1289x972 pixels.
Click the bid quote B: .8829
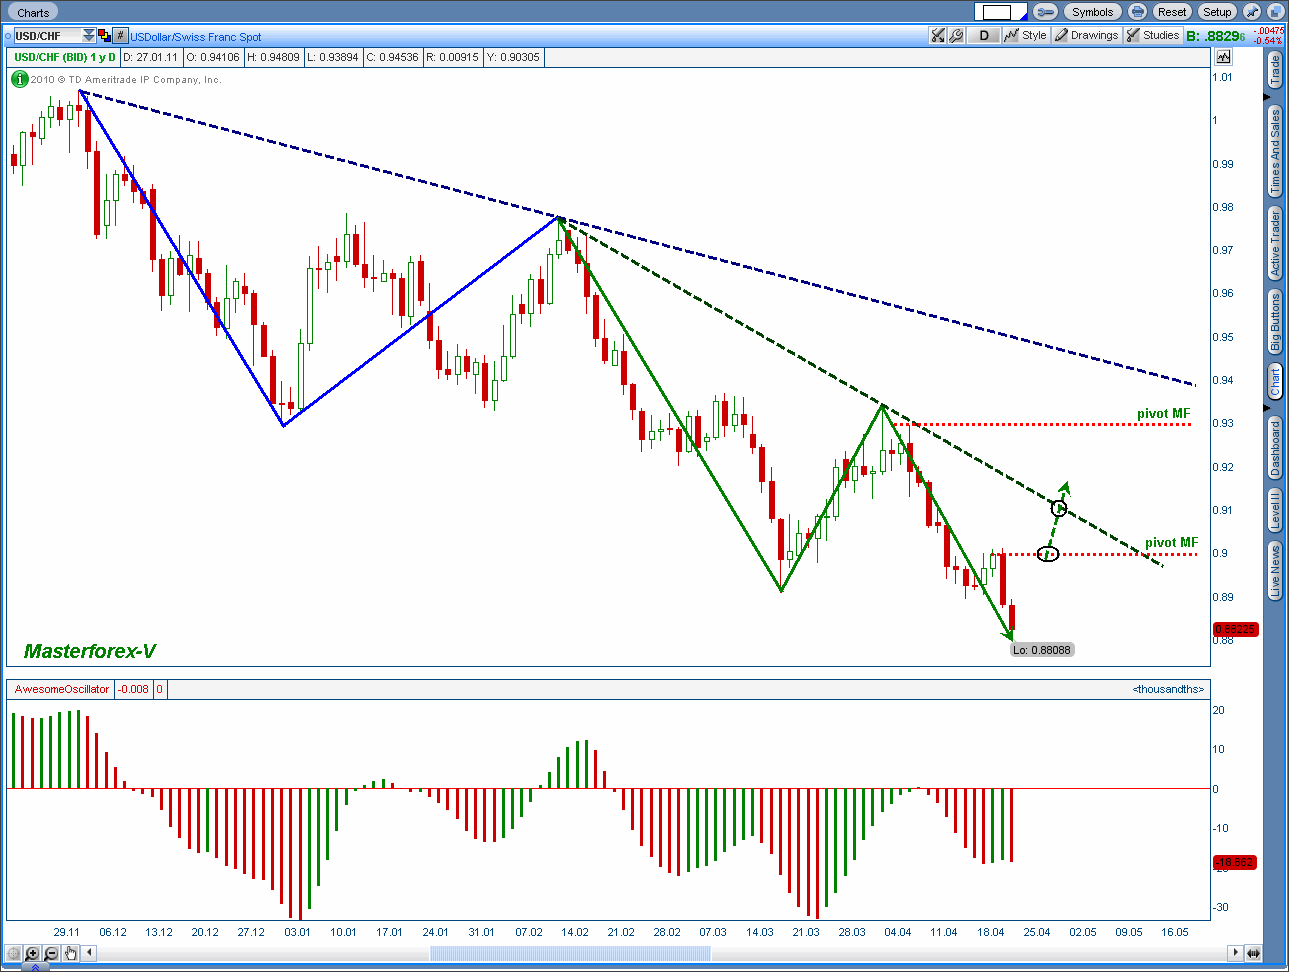click(1216, 36)
